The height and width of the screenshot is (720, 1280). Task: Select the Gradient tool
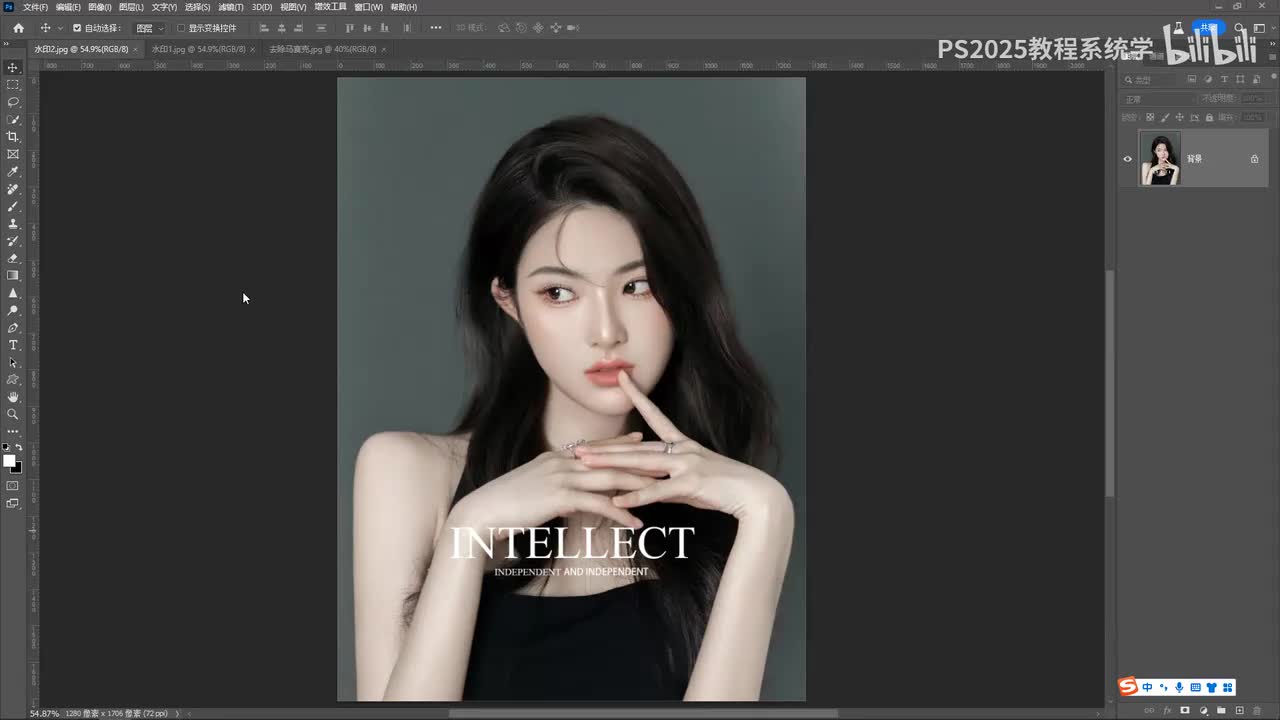[13, 275]
